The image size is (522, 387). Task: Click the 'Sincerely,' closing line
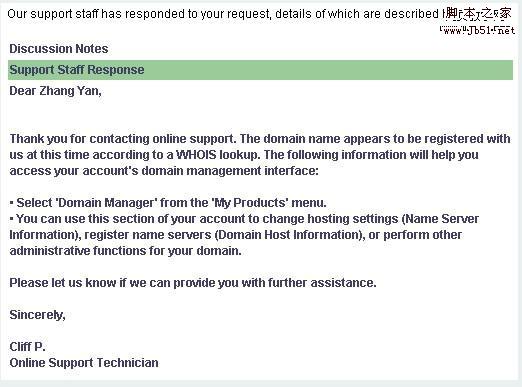coord(37,315)
